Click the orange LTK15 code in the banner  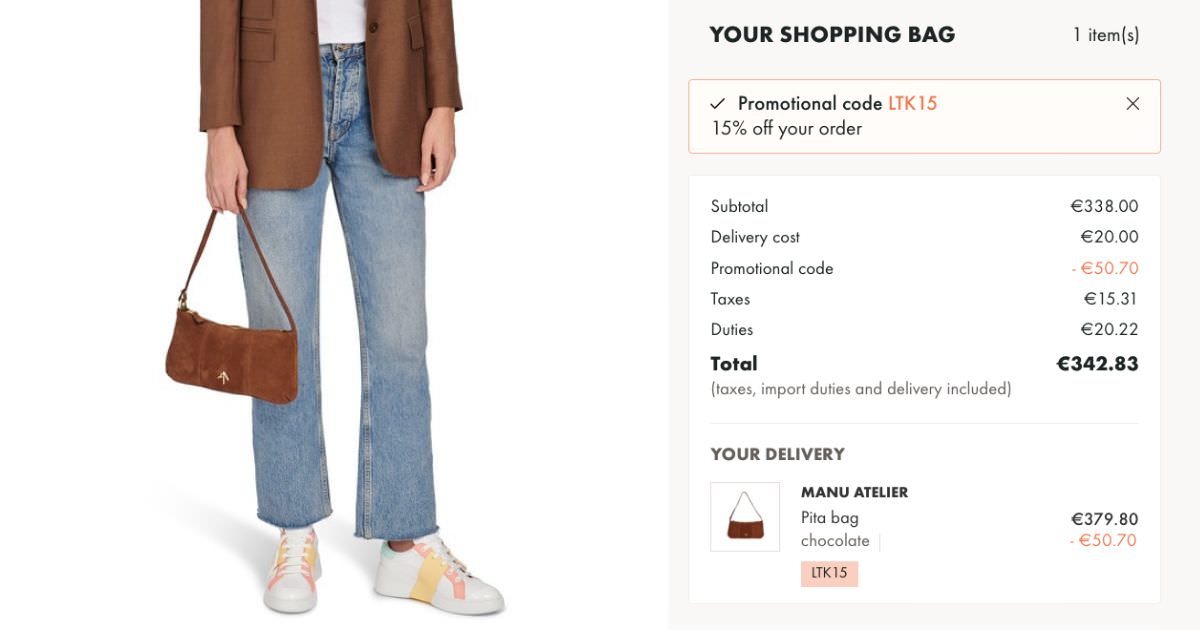[x=912, y=104]
